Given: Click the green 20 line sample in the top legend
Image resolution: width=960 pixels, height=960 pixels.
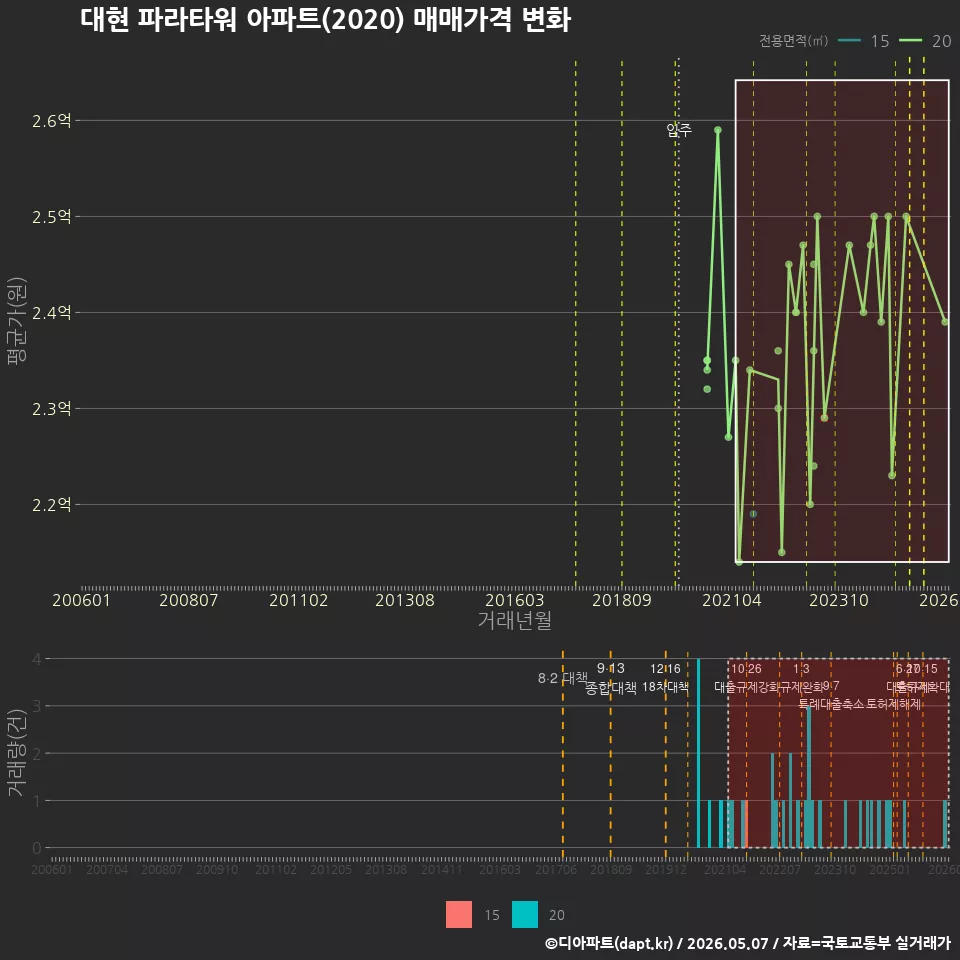Looking at the screenshot, I should 910,40.
